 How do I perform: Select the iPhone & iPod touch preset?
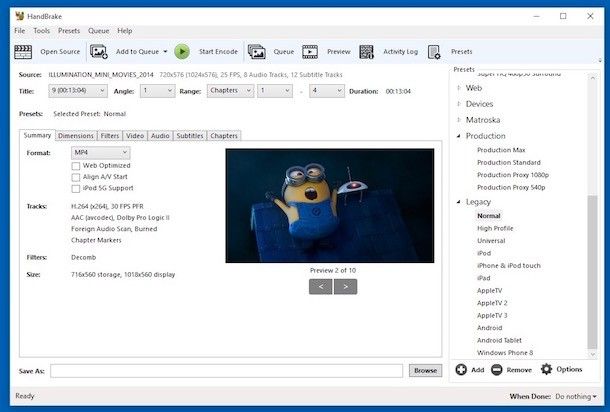[508, 266]
